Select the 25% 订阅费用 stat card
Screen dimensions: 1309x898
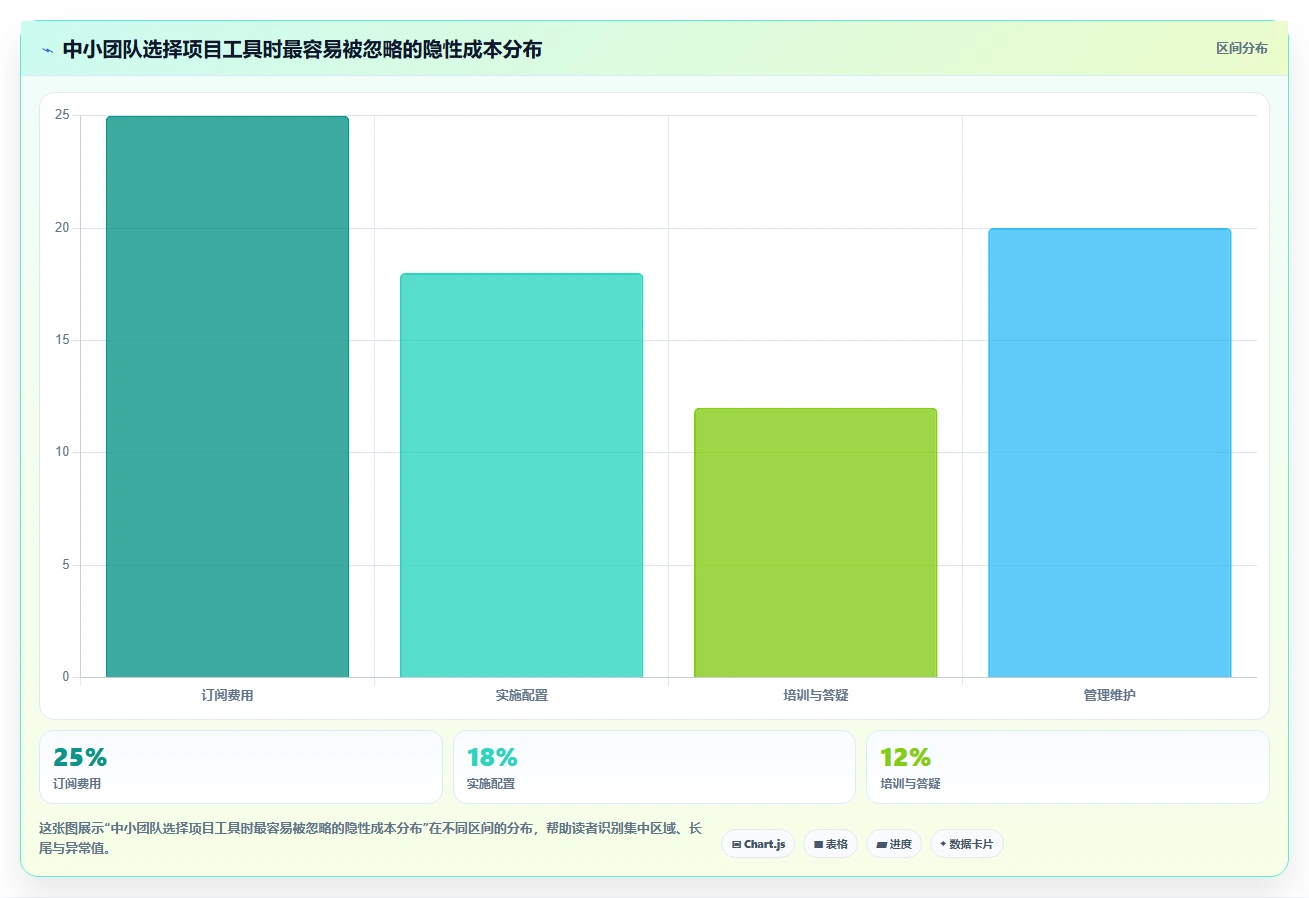pyautogui.click(x=240, y=767)
